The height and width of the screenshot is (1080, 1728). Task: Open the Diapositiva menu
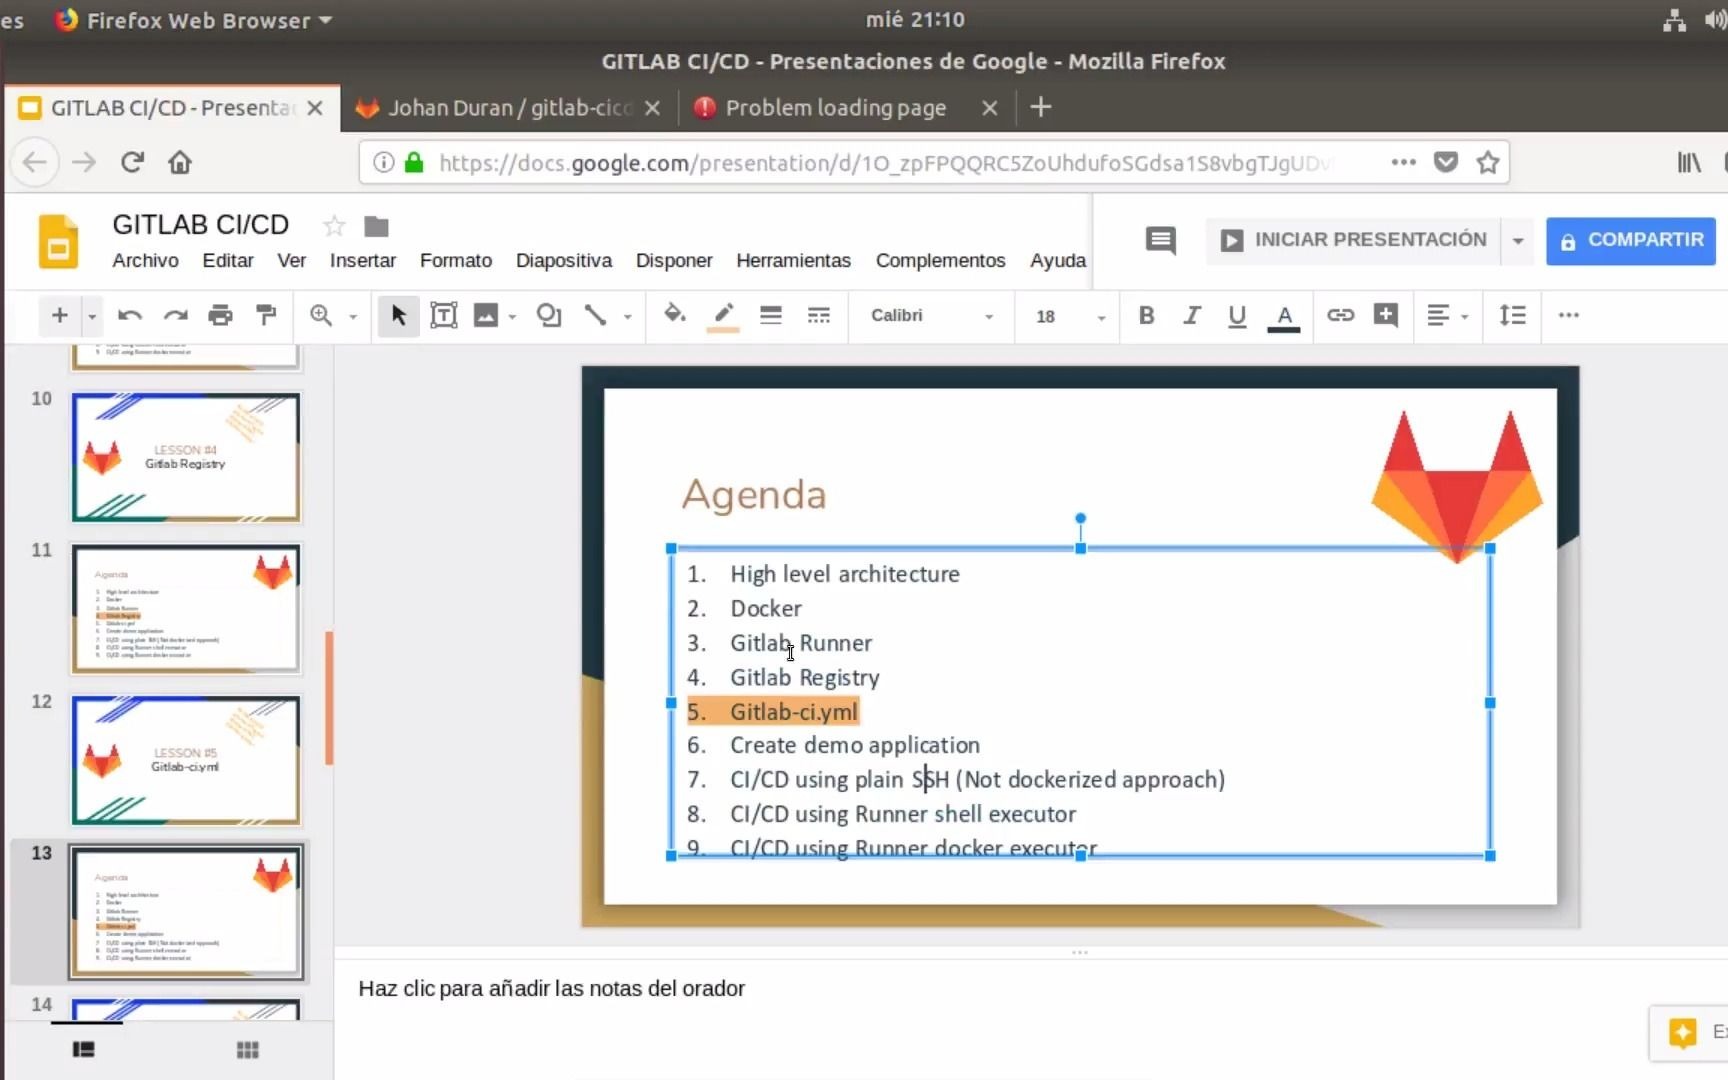564,260
